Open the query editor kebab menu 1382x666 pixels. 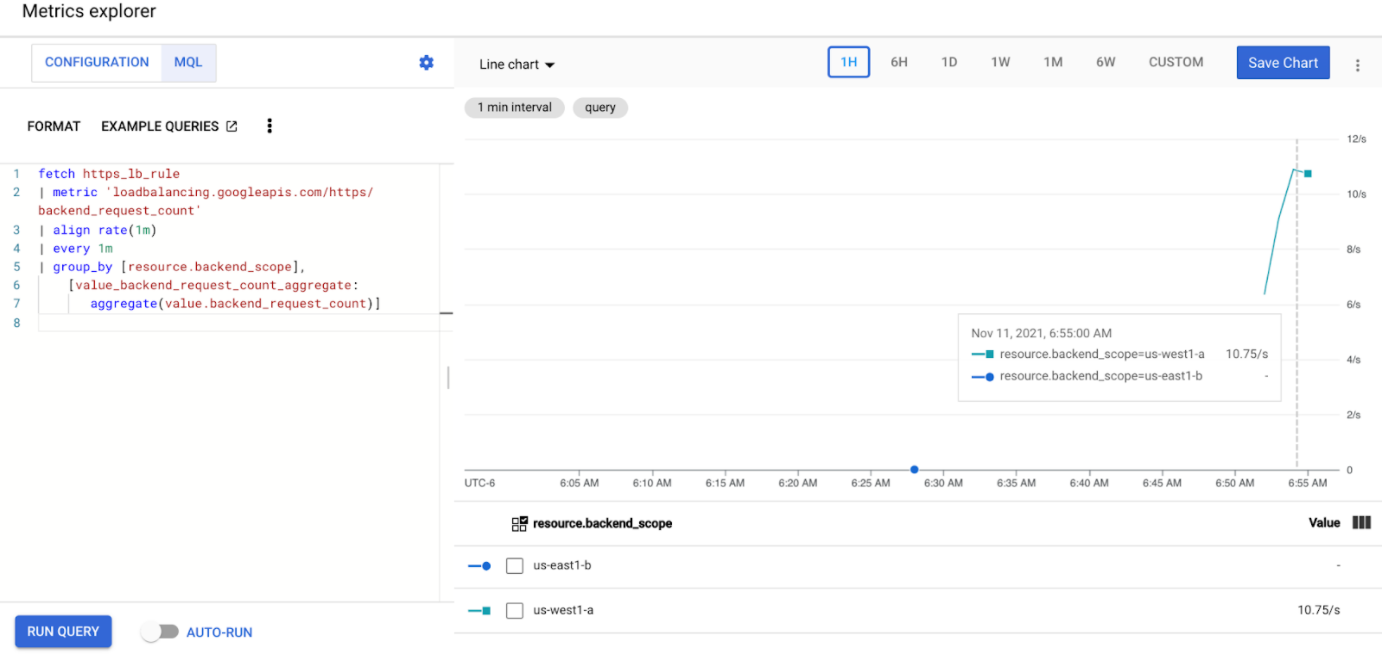(269, 125)
